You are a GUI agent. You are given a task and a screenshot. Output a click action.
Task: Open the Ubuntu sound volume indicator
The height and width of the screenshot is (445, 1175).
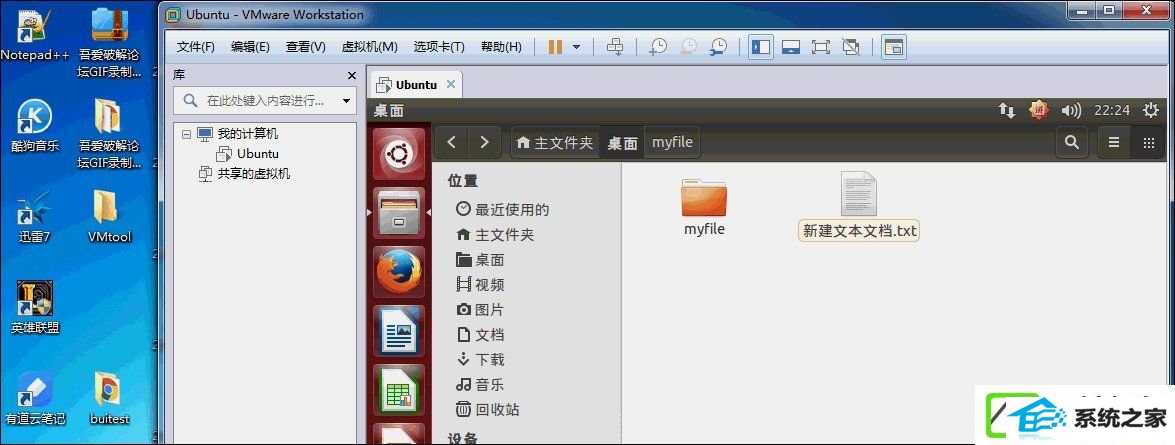pyautogui.click(x=1071, y=111)
